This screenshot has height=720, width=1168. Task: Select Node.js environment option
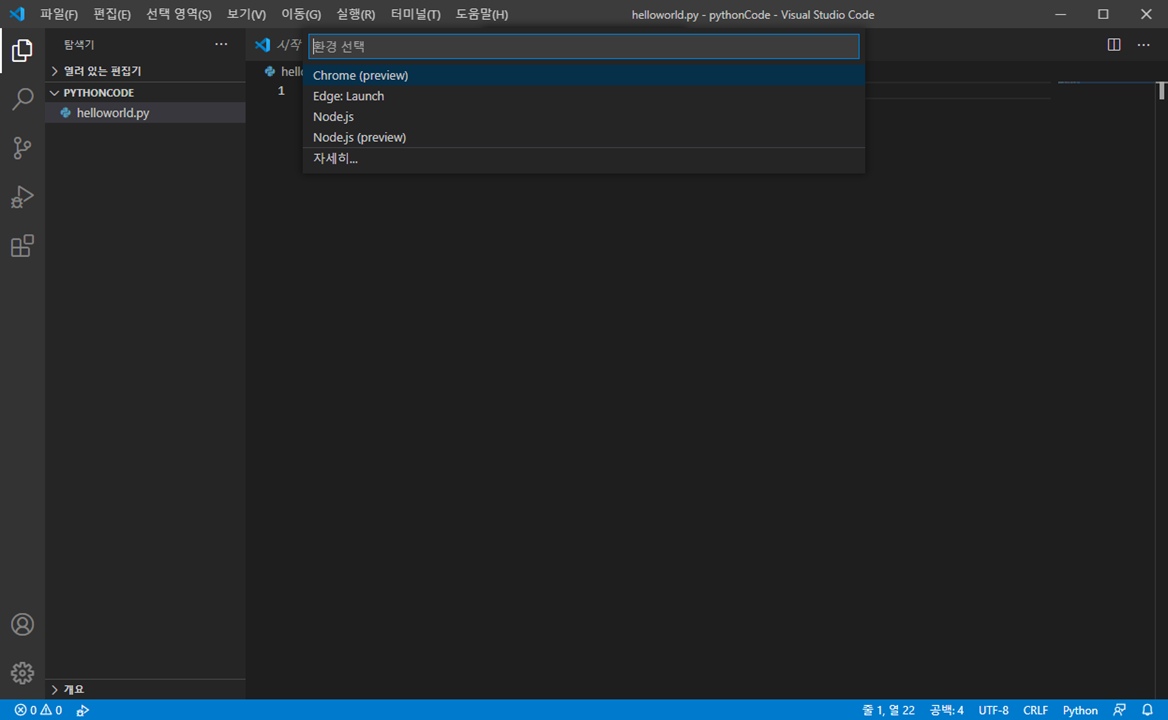pos(584,117)
